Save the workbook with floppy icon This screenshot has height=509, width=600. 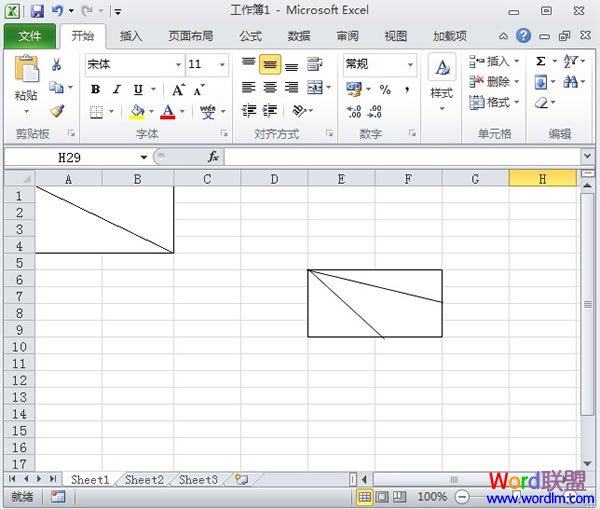tap(37, 11)
